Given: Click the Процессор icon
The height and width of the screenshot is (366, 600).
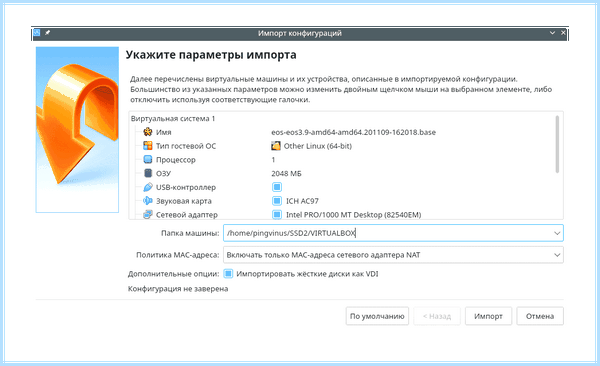Looking at the screenshot, I should tap(148, 160).
